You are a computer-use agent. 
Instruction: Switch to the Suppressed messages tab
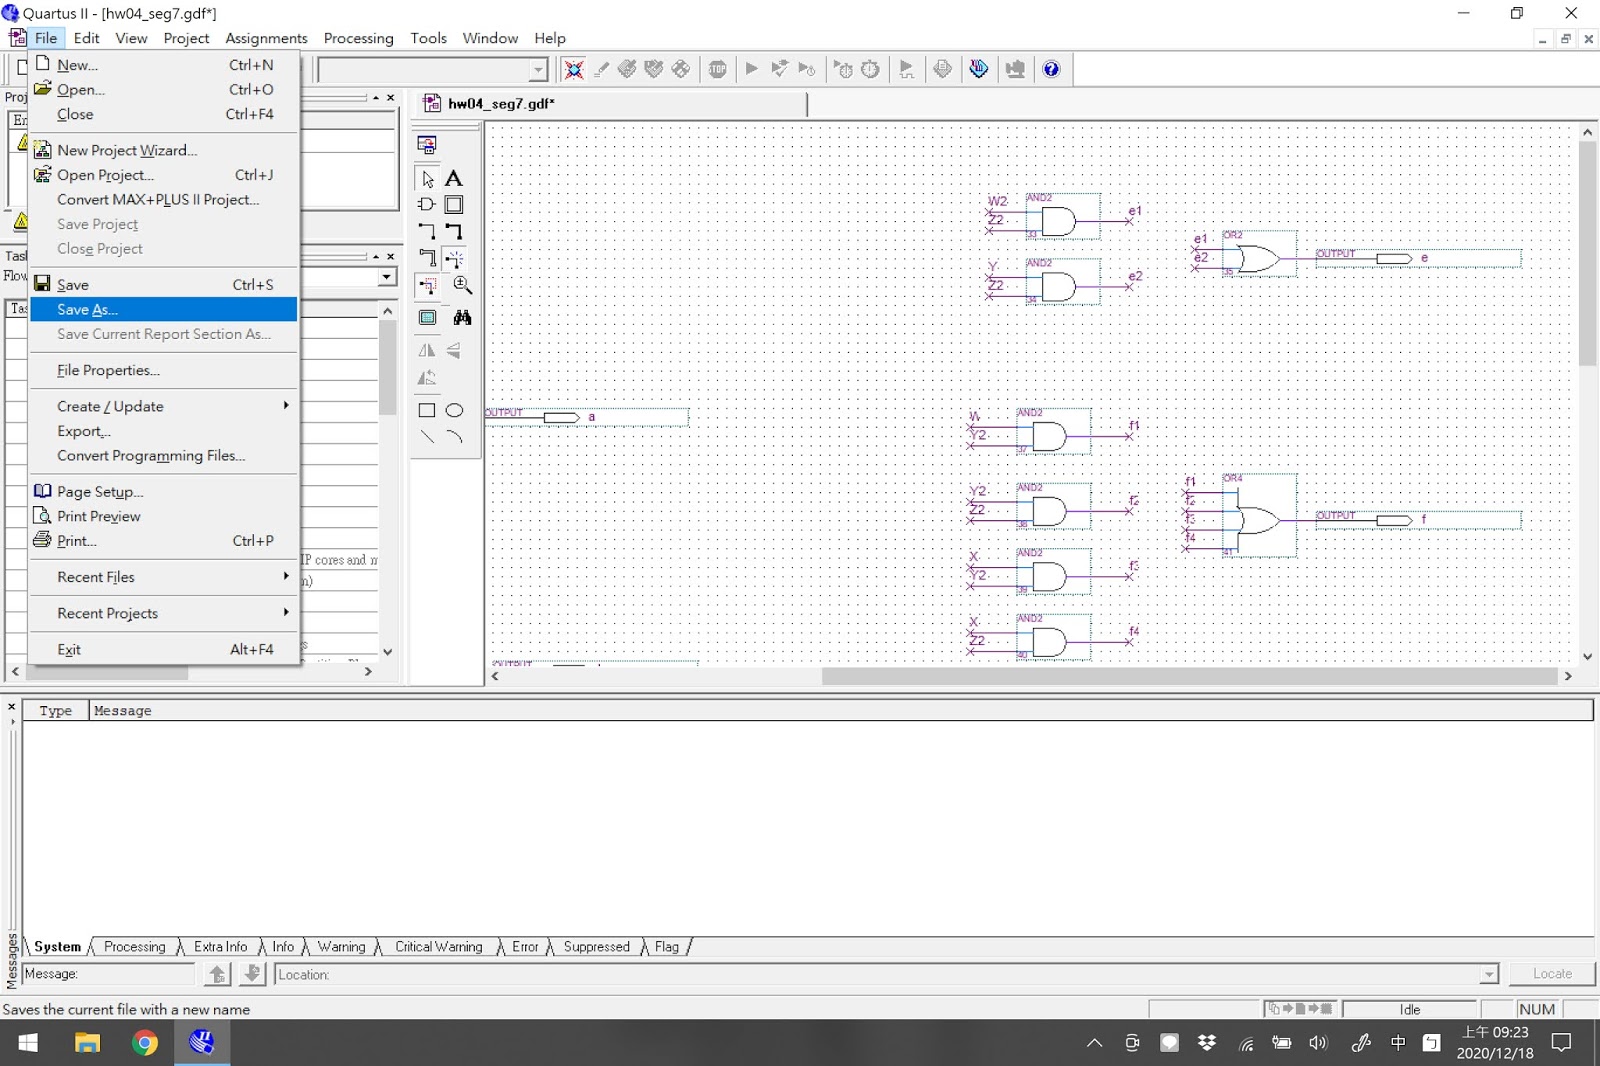pos(597,947)
